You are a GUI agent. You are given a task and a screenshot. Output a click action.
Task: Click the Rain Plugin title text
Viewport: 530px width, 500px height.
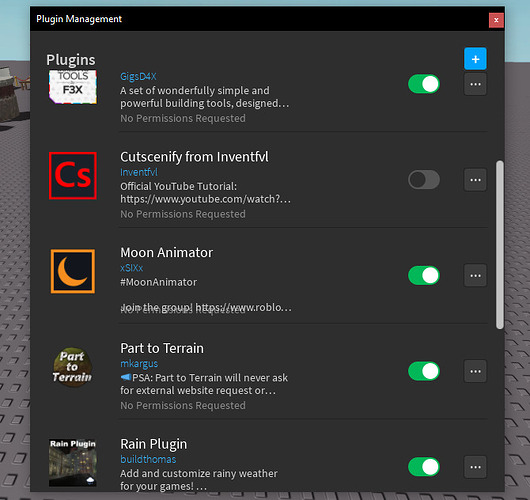(153, 444)
